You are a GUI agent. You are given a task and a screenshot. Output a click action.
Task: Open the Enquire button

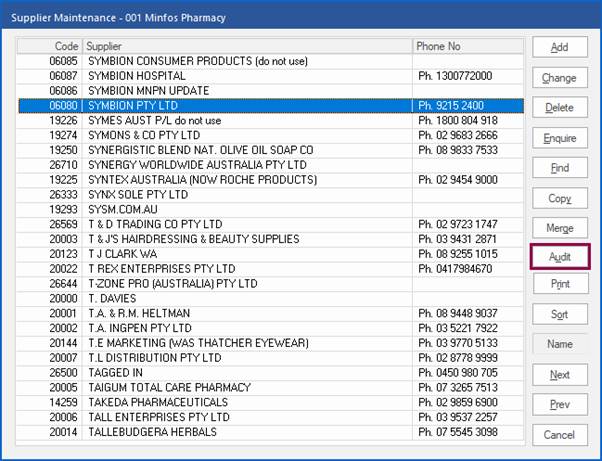pyautogui.click(x=560, y=138)
